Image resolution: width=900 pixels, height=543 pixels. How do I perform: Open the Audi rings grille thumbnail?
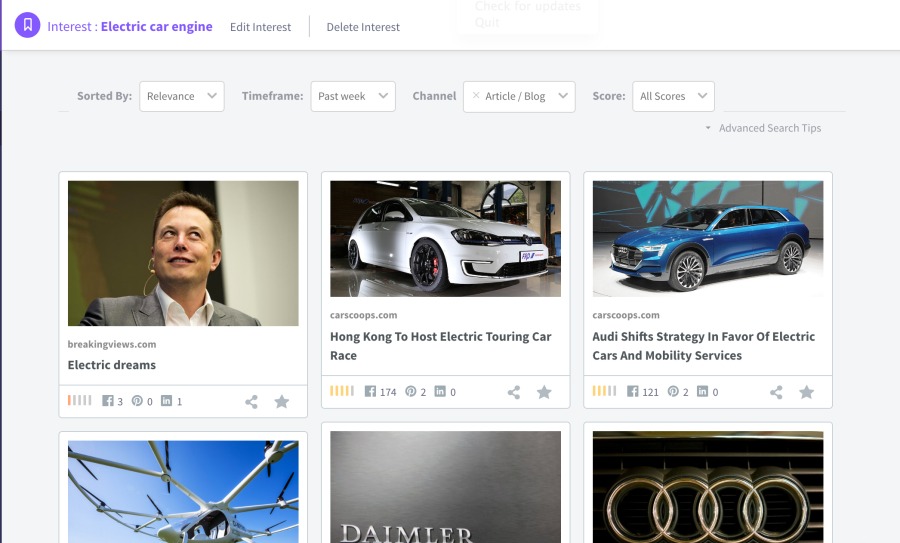pyautogui.click(x=708, y=487)
